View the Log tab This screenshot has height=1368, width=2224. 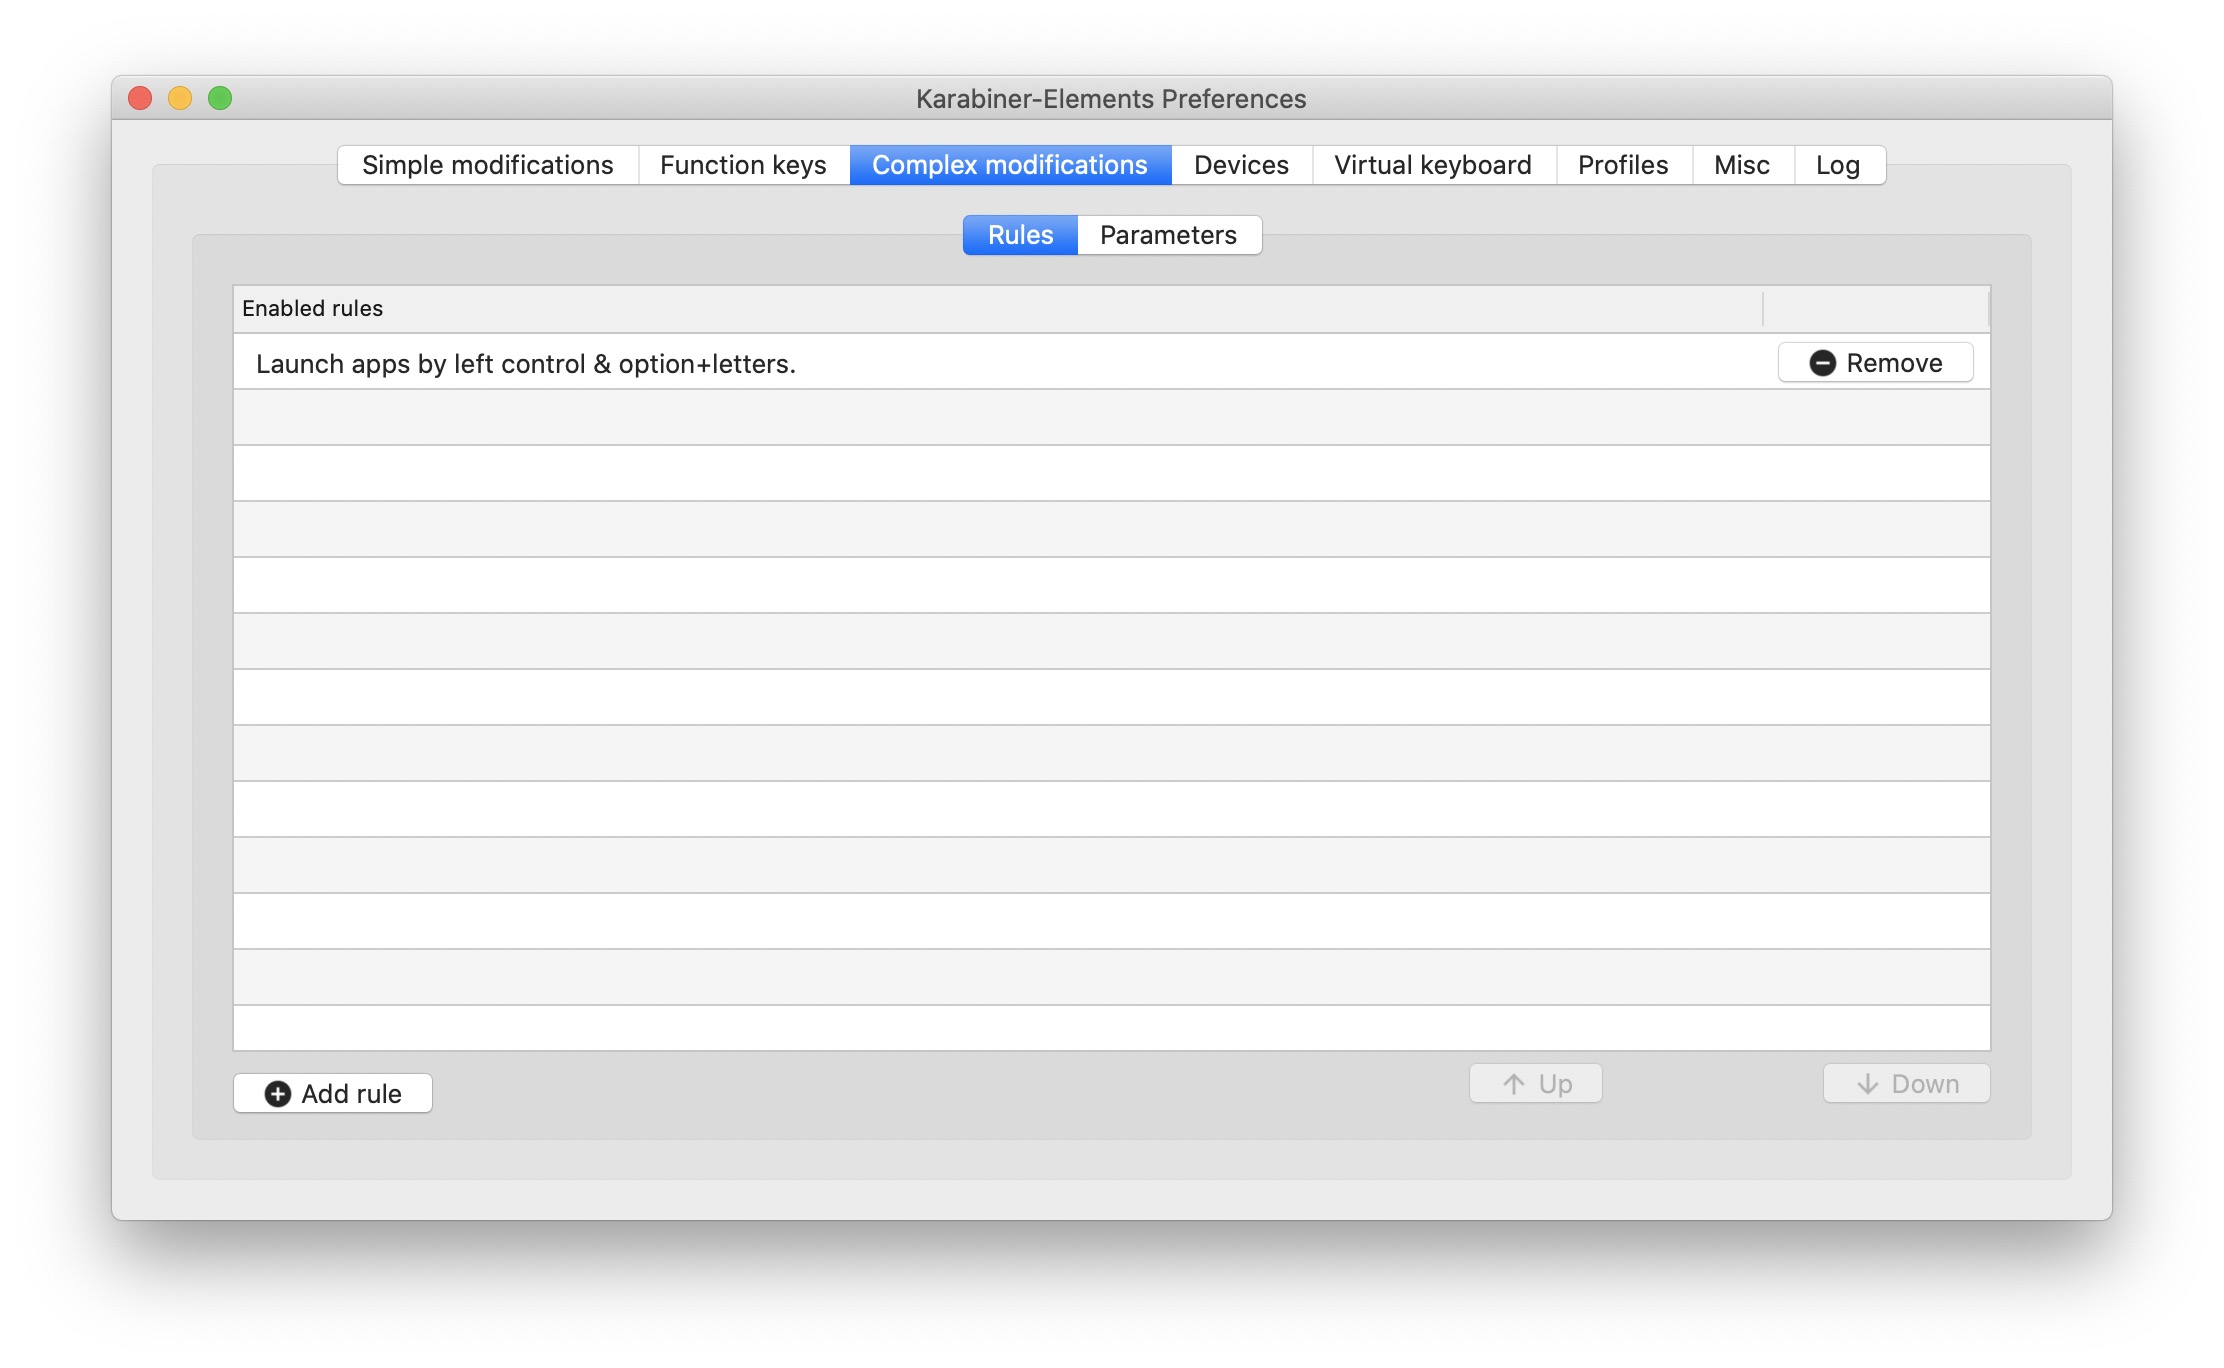(x=1837, y=165)
